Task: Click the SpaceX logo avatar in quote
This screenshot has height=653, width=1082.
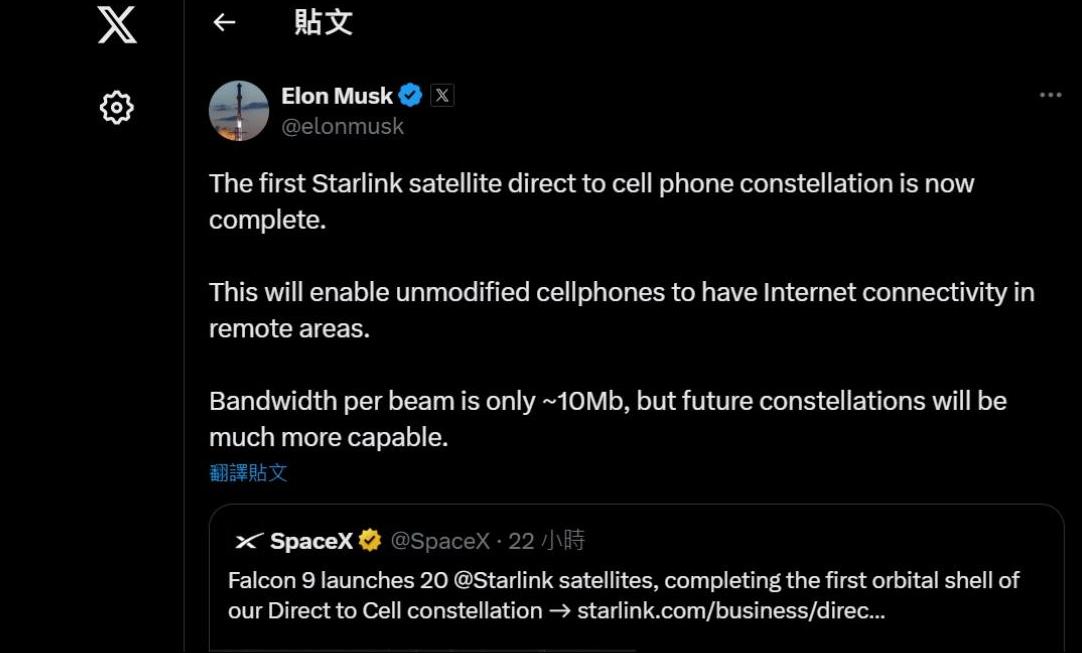Action: (x=248, y=542)
